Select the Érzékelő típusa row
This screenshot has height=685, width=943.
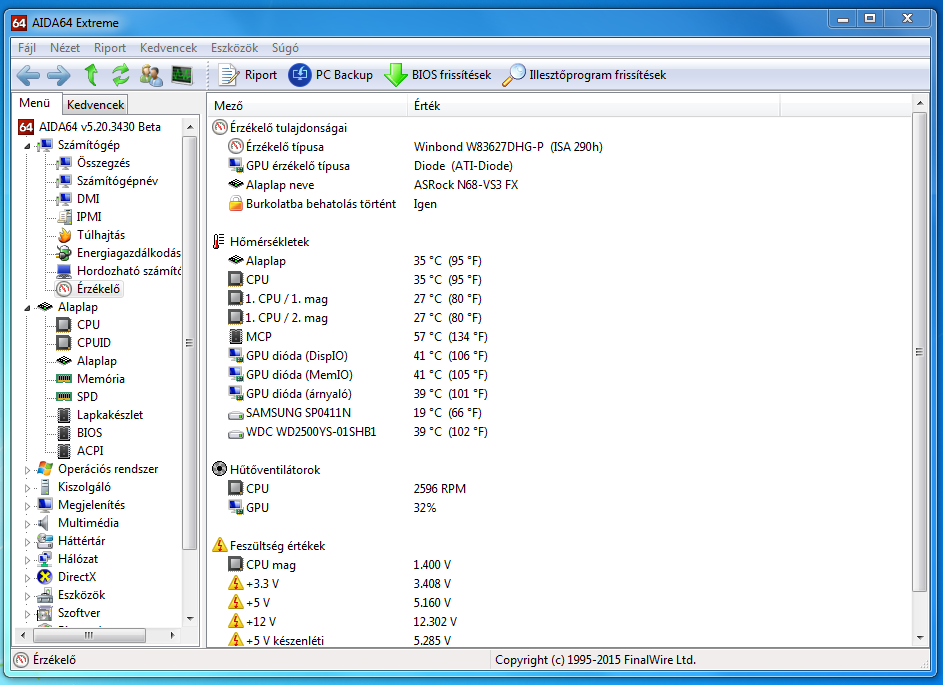tap(415, 147)
